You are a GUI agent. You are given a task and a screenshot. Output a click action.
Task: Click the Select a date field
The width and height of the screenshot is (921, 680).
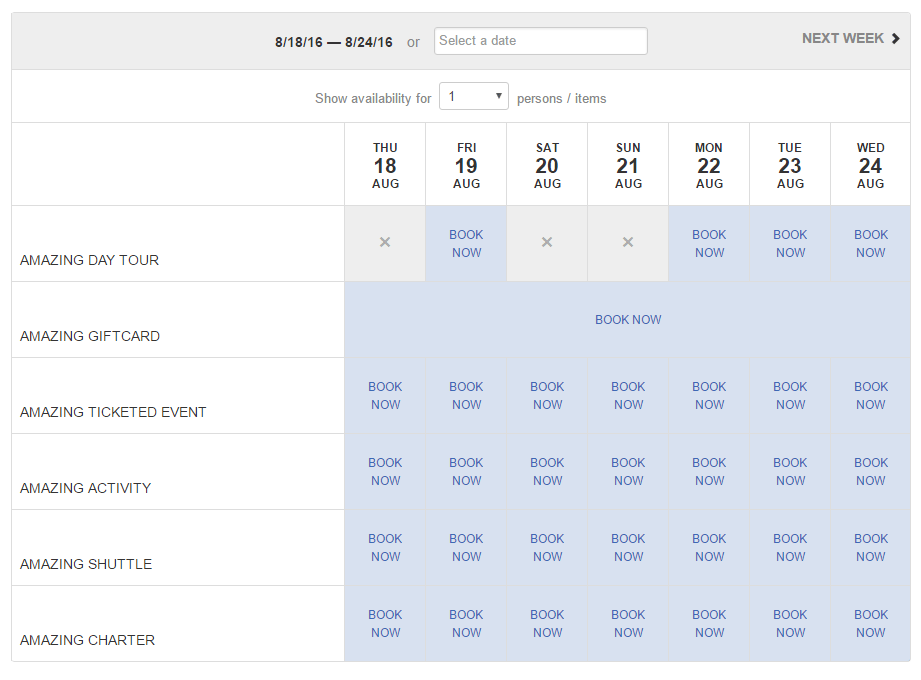pos(541,41)
